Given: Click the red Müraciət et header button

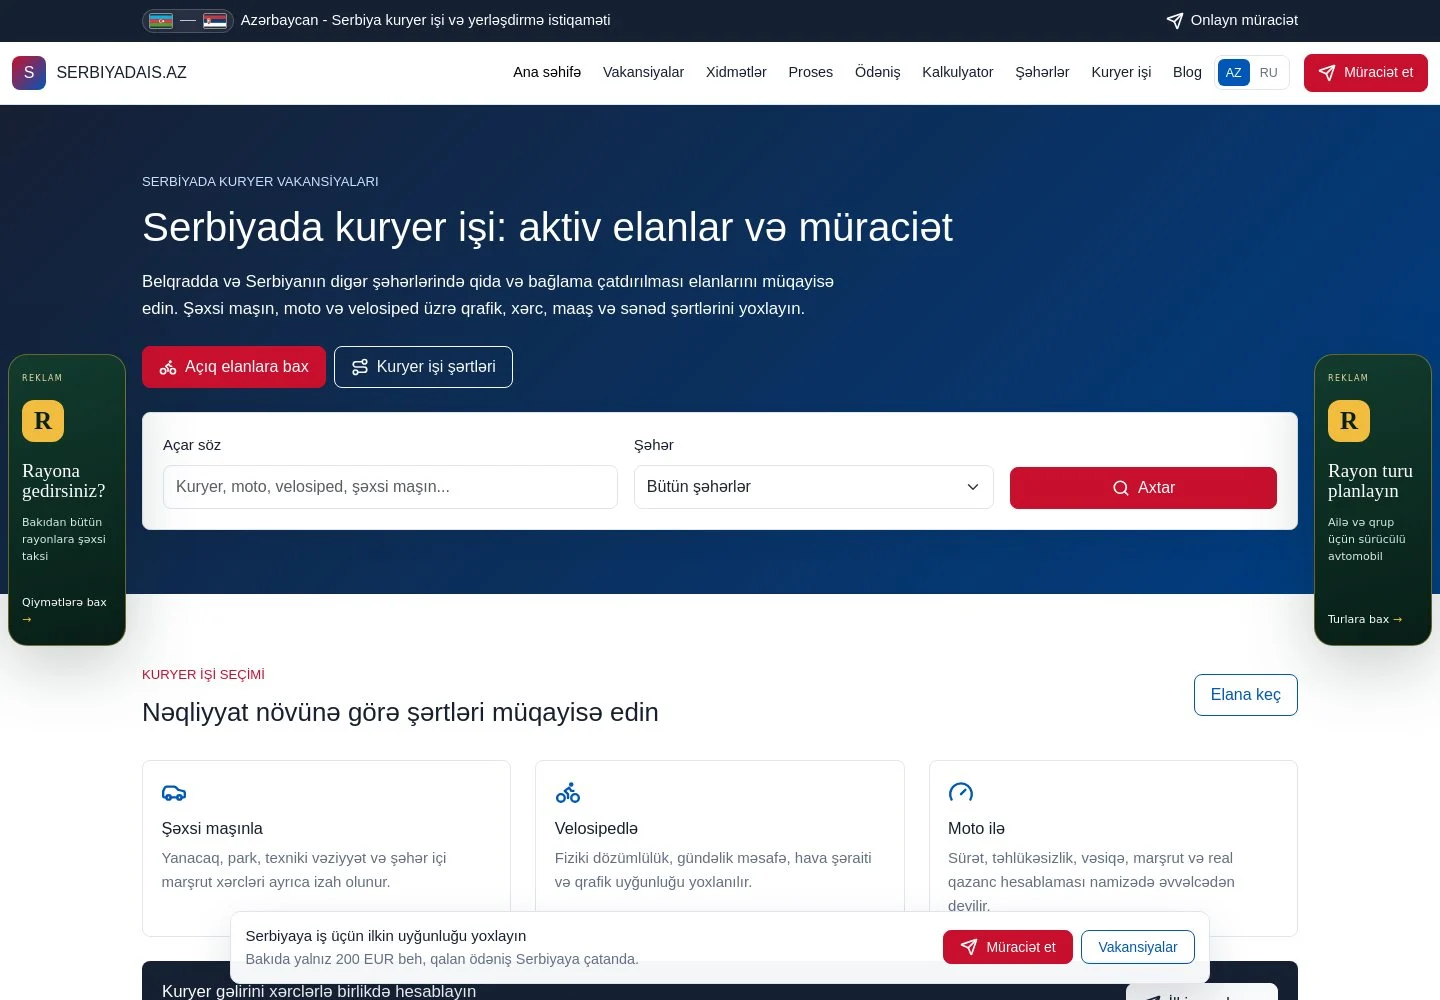Looking at the screenshot, I should click(x=1366, y=73).
